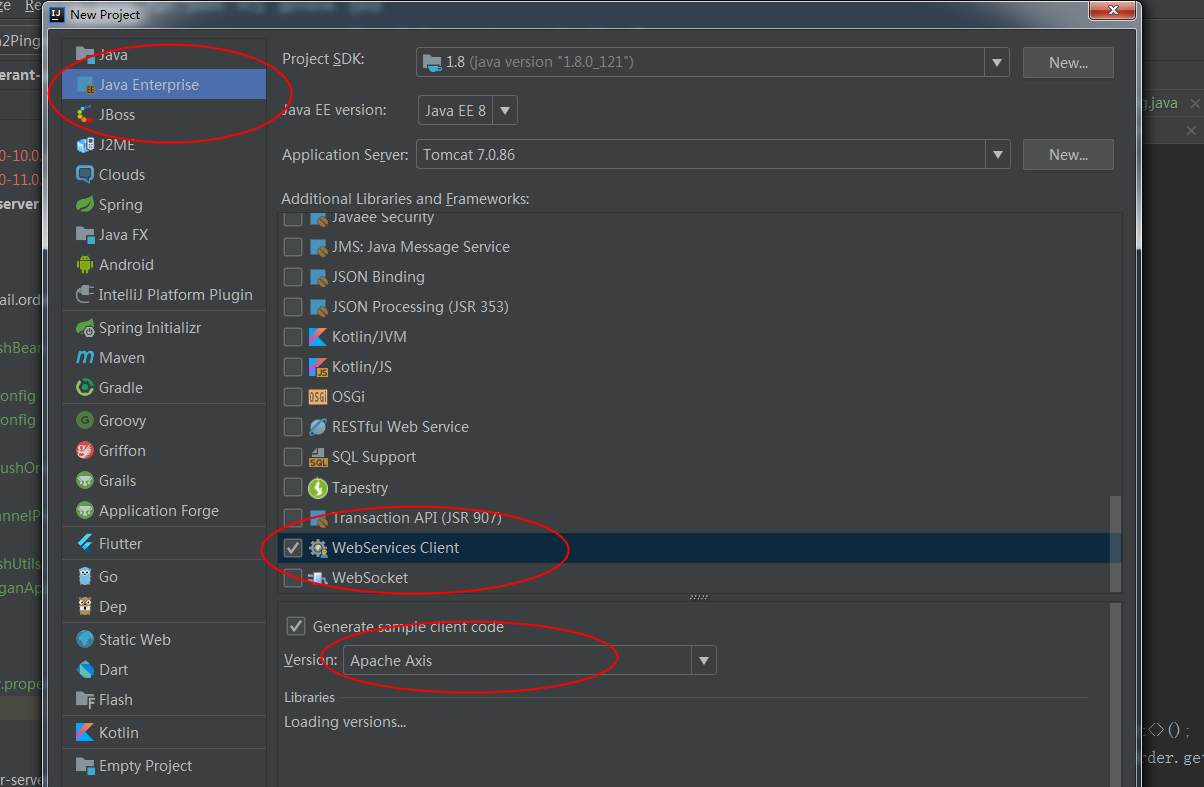Screen dimensions: 1204x787
Task: Check the SQL Support box
Action: coord(293,457)
